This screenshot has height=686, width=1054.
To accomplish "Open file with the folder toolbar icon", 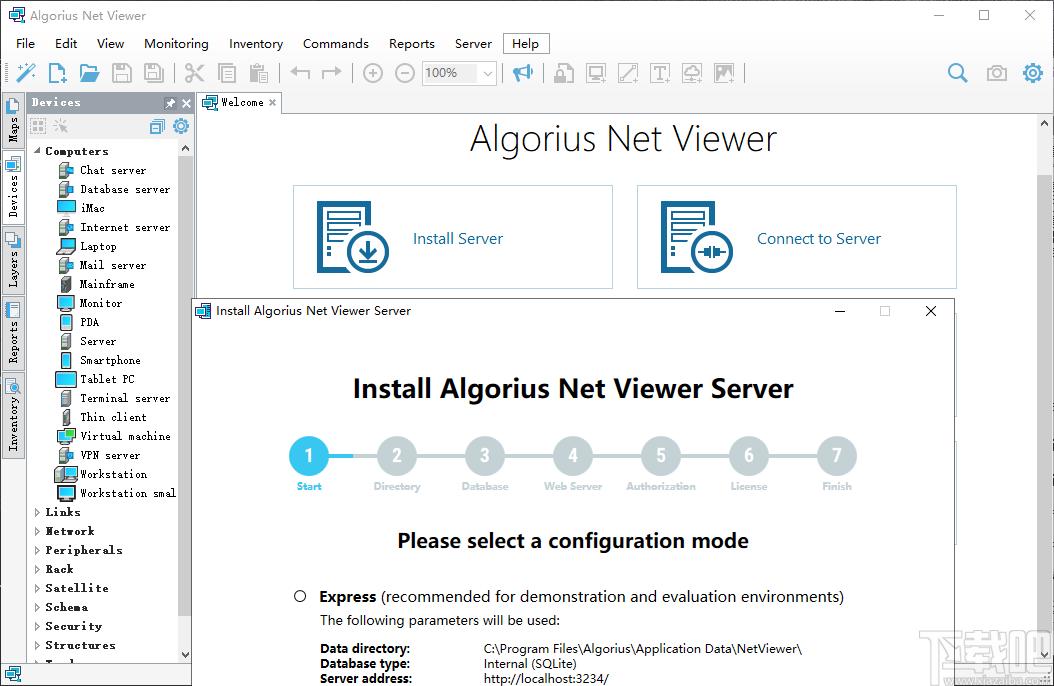I will click(x=89, y=73).
